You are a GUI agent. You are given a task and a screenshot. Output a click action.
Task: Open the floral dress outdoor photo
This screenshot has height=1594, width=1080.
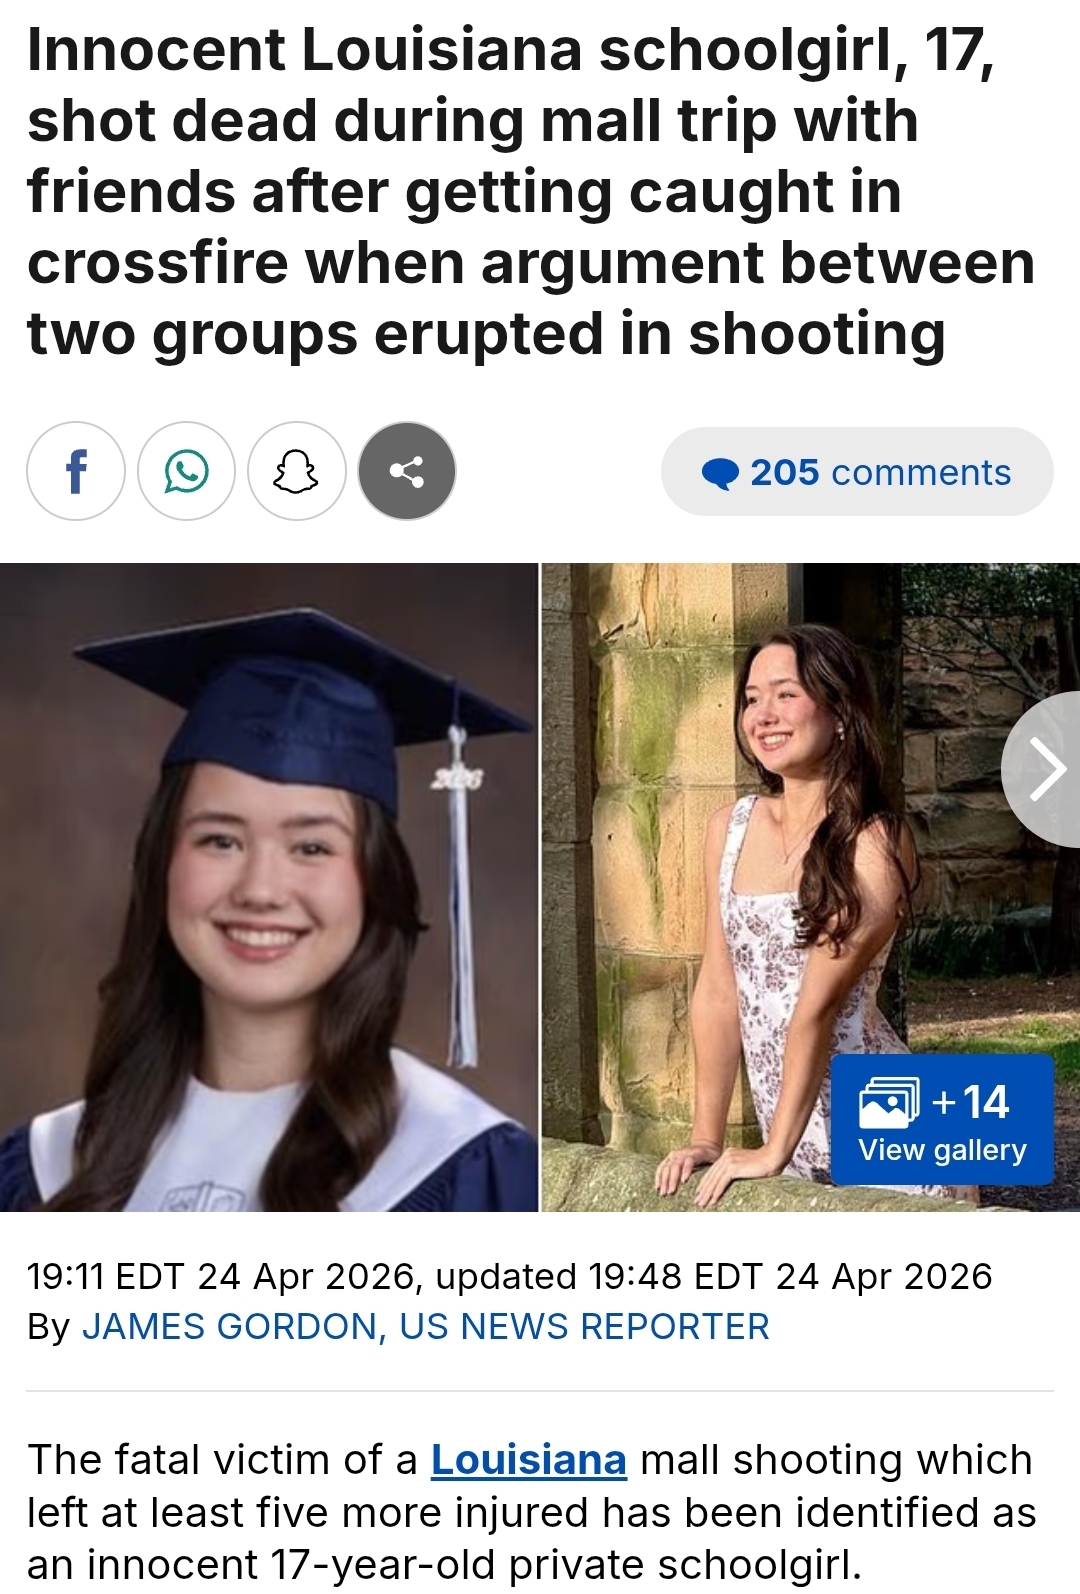(x=811, y=887)
